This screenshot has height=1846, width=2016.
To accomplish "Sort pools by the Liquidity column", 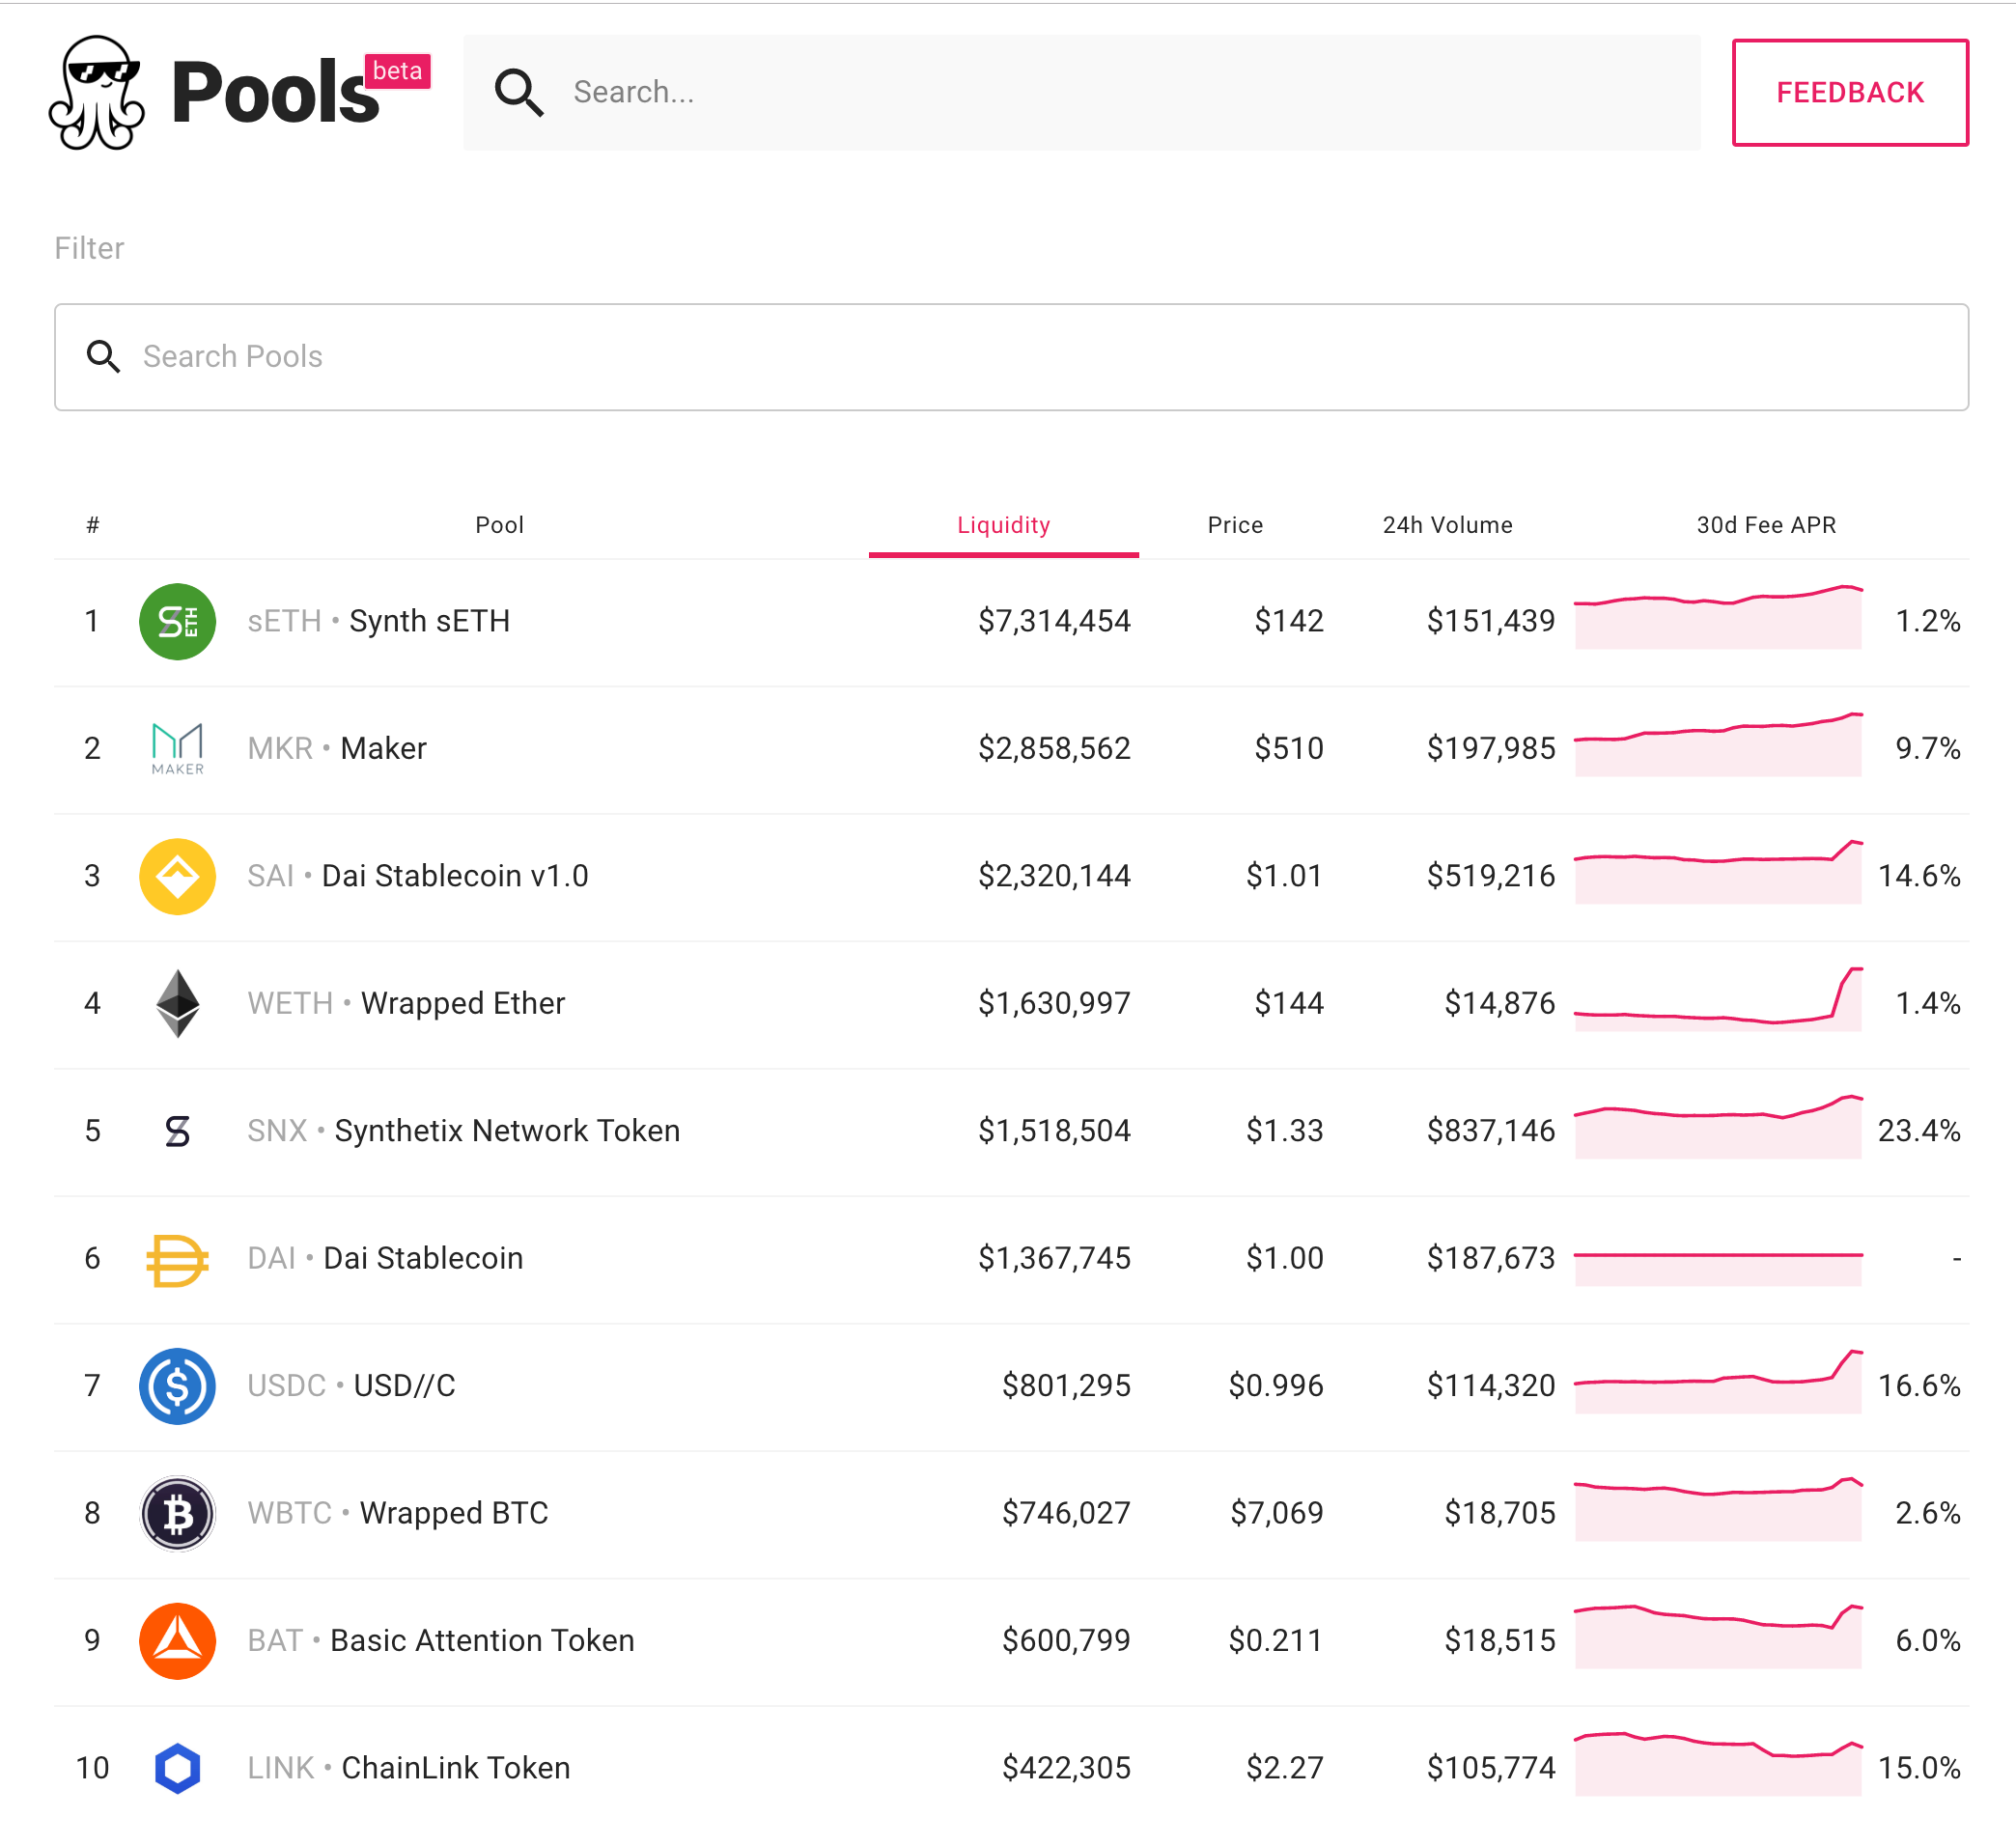I will [x=1003, y=525].
